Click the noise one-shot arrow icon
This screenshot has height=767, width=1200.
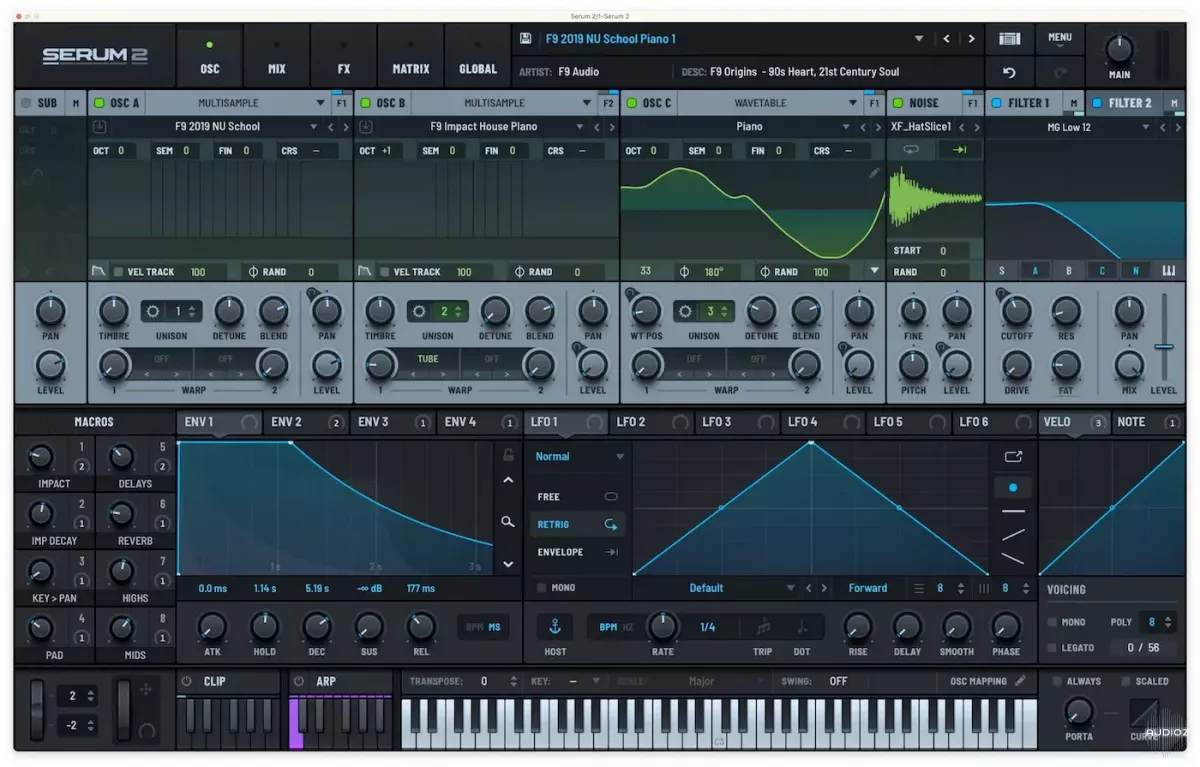click(958, 150)
